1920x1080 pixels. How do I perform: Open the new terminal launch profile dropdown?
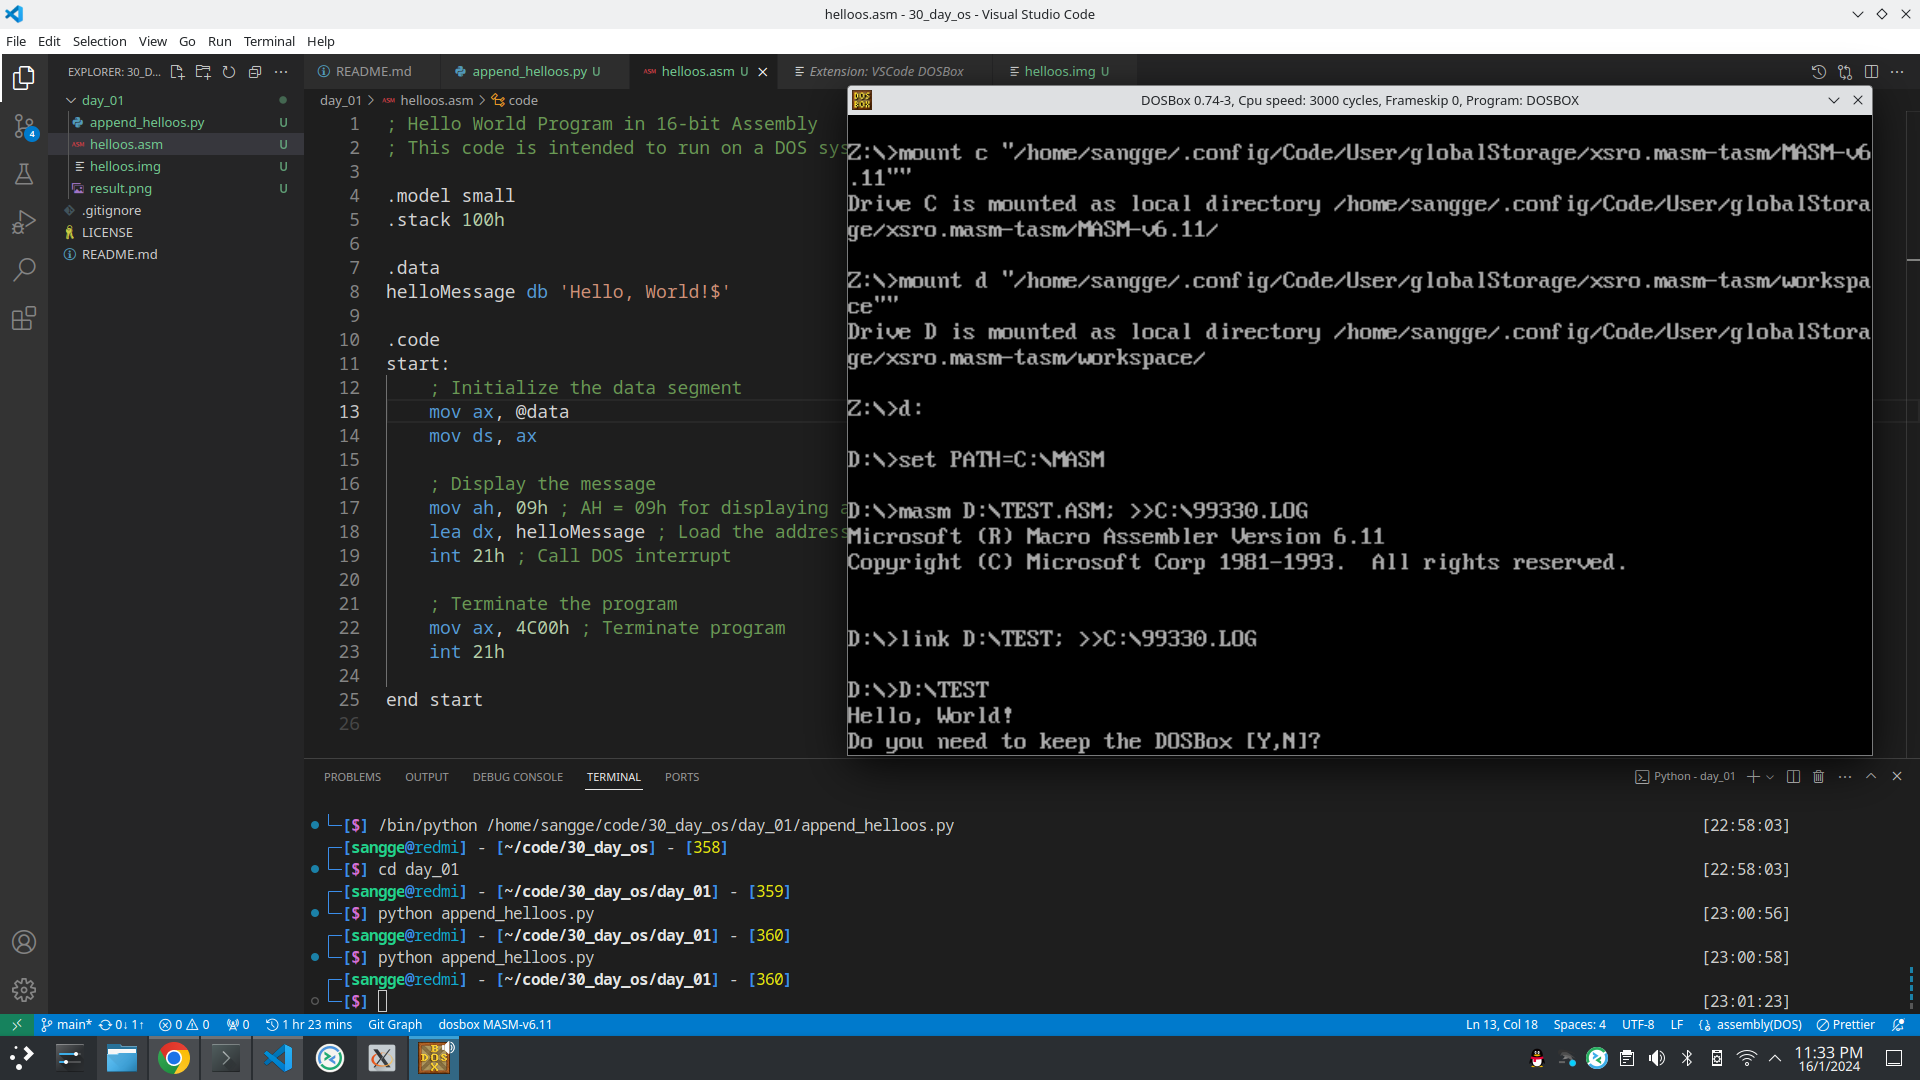[1770, 777]
